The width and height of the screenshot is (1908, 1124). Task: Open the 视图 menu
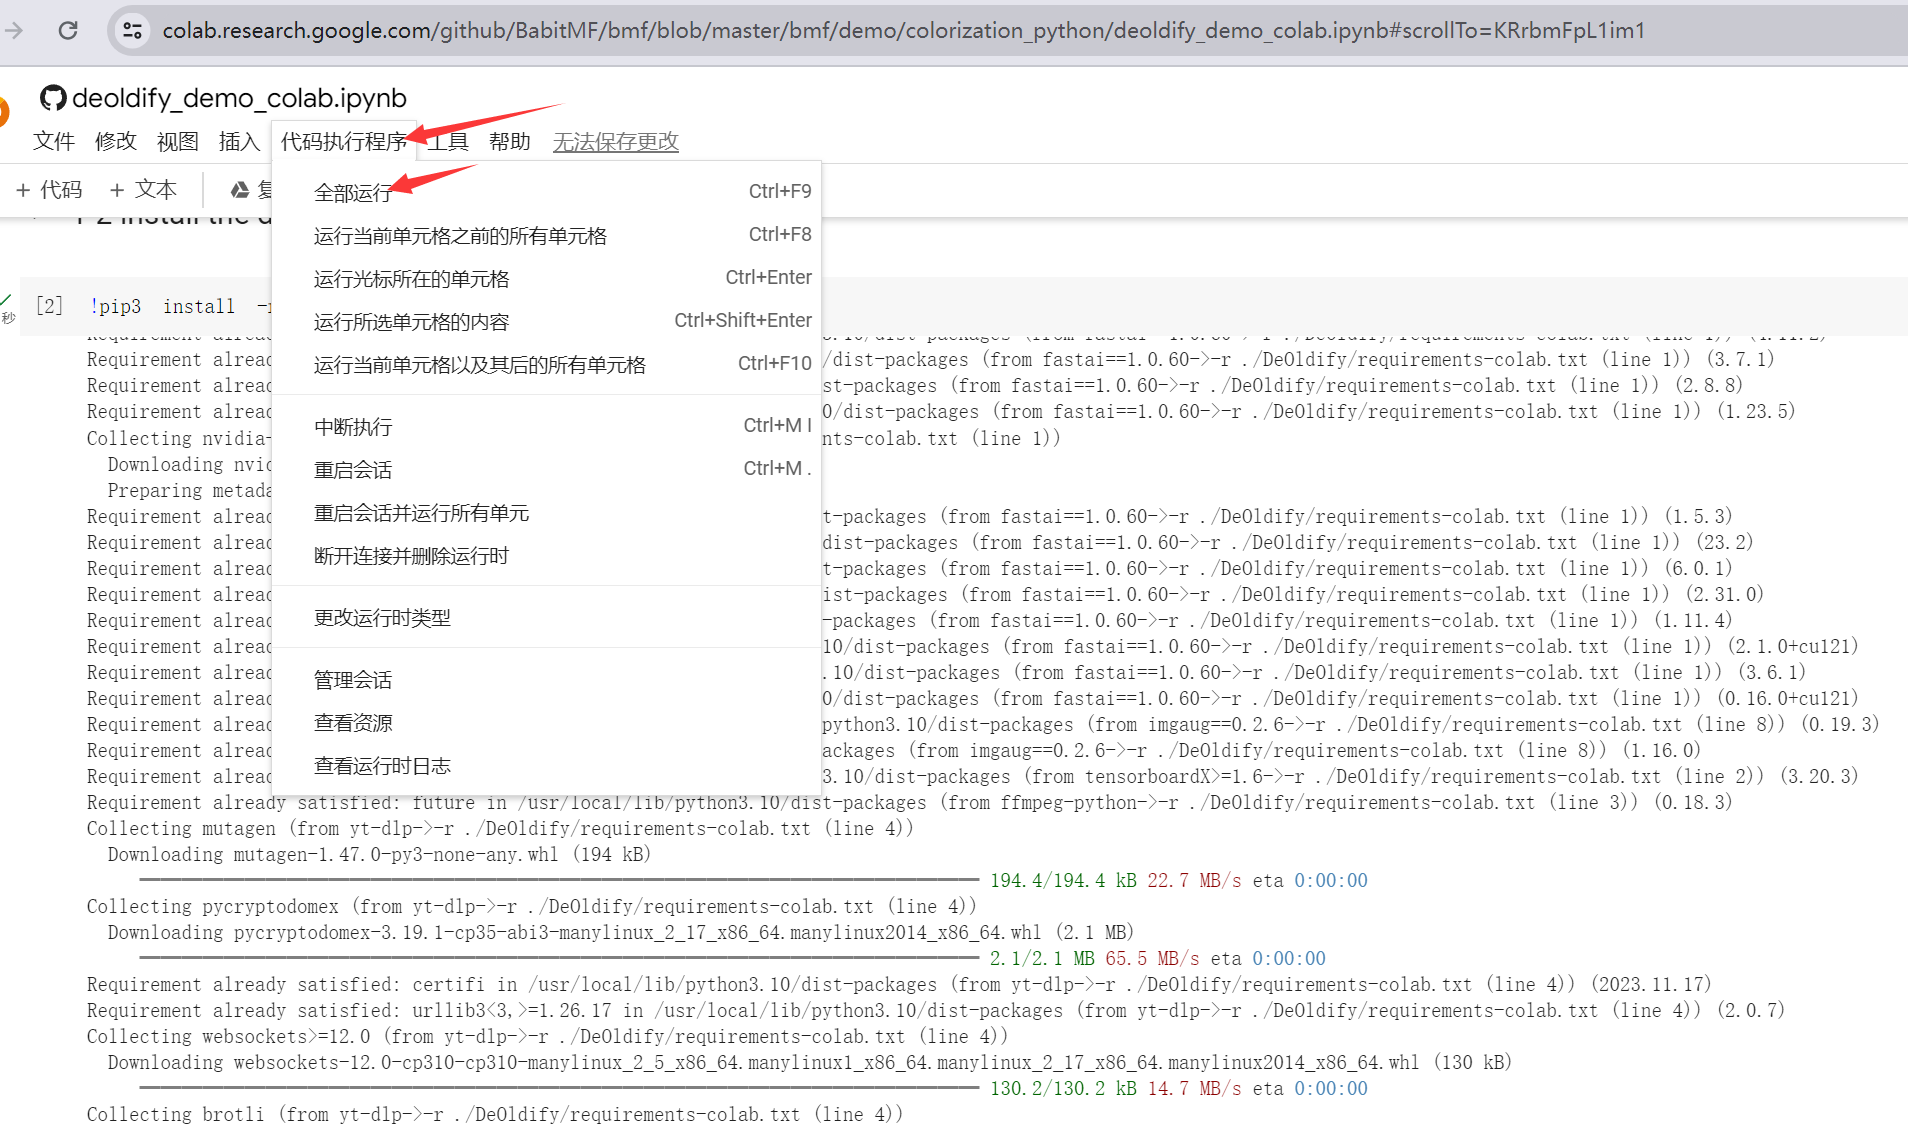coord(178,141)
